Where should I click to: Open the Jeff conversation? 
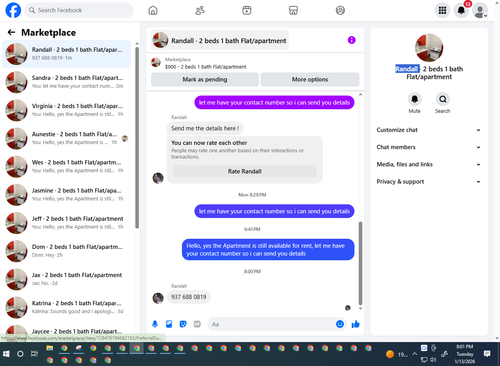tap(67, 223)
